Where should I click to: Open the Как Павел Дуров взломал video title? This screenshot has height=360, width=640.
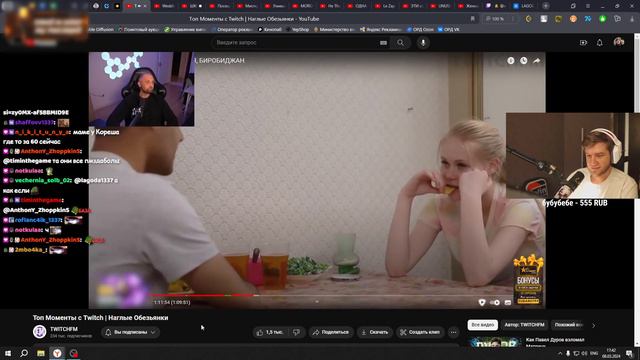pos(555,340)
